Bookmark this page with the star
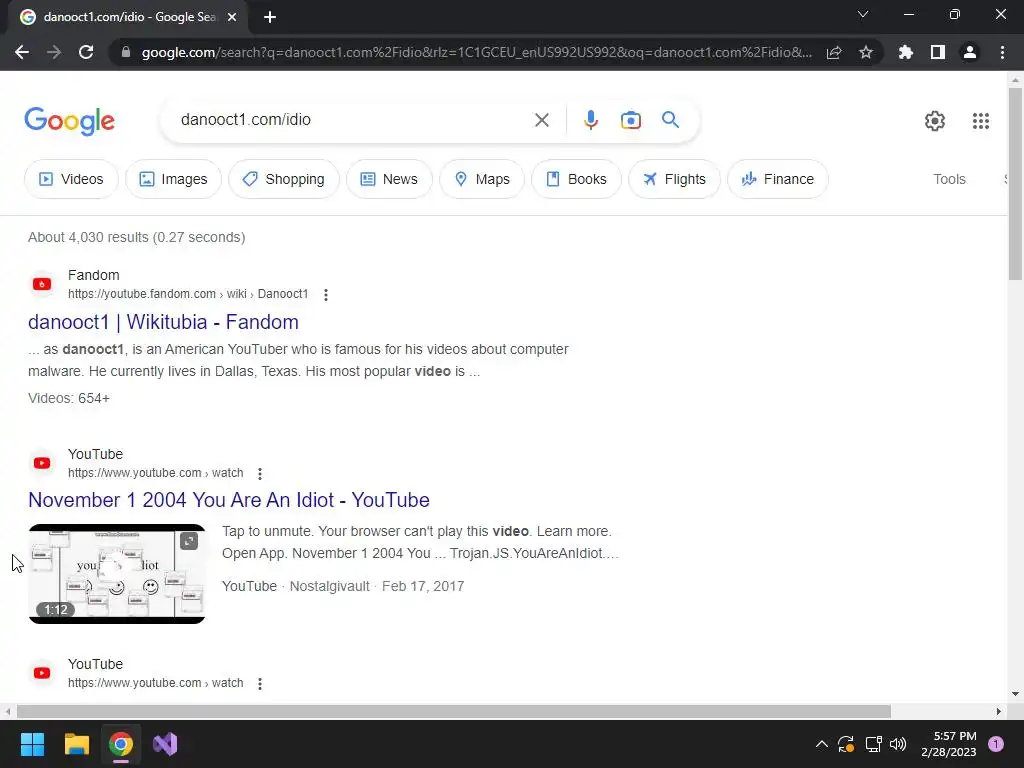The height and width of the screenshot is (768, 1024). click(x=866, y=52)
